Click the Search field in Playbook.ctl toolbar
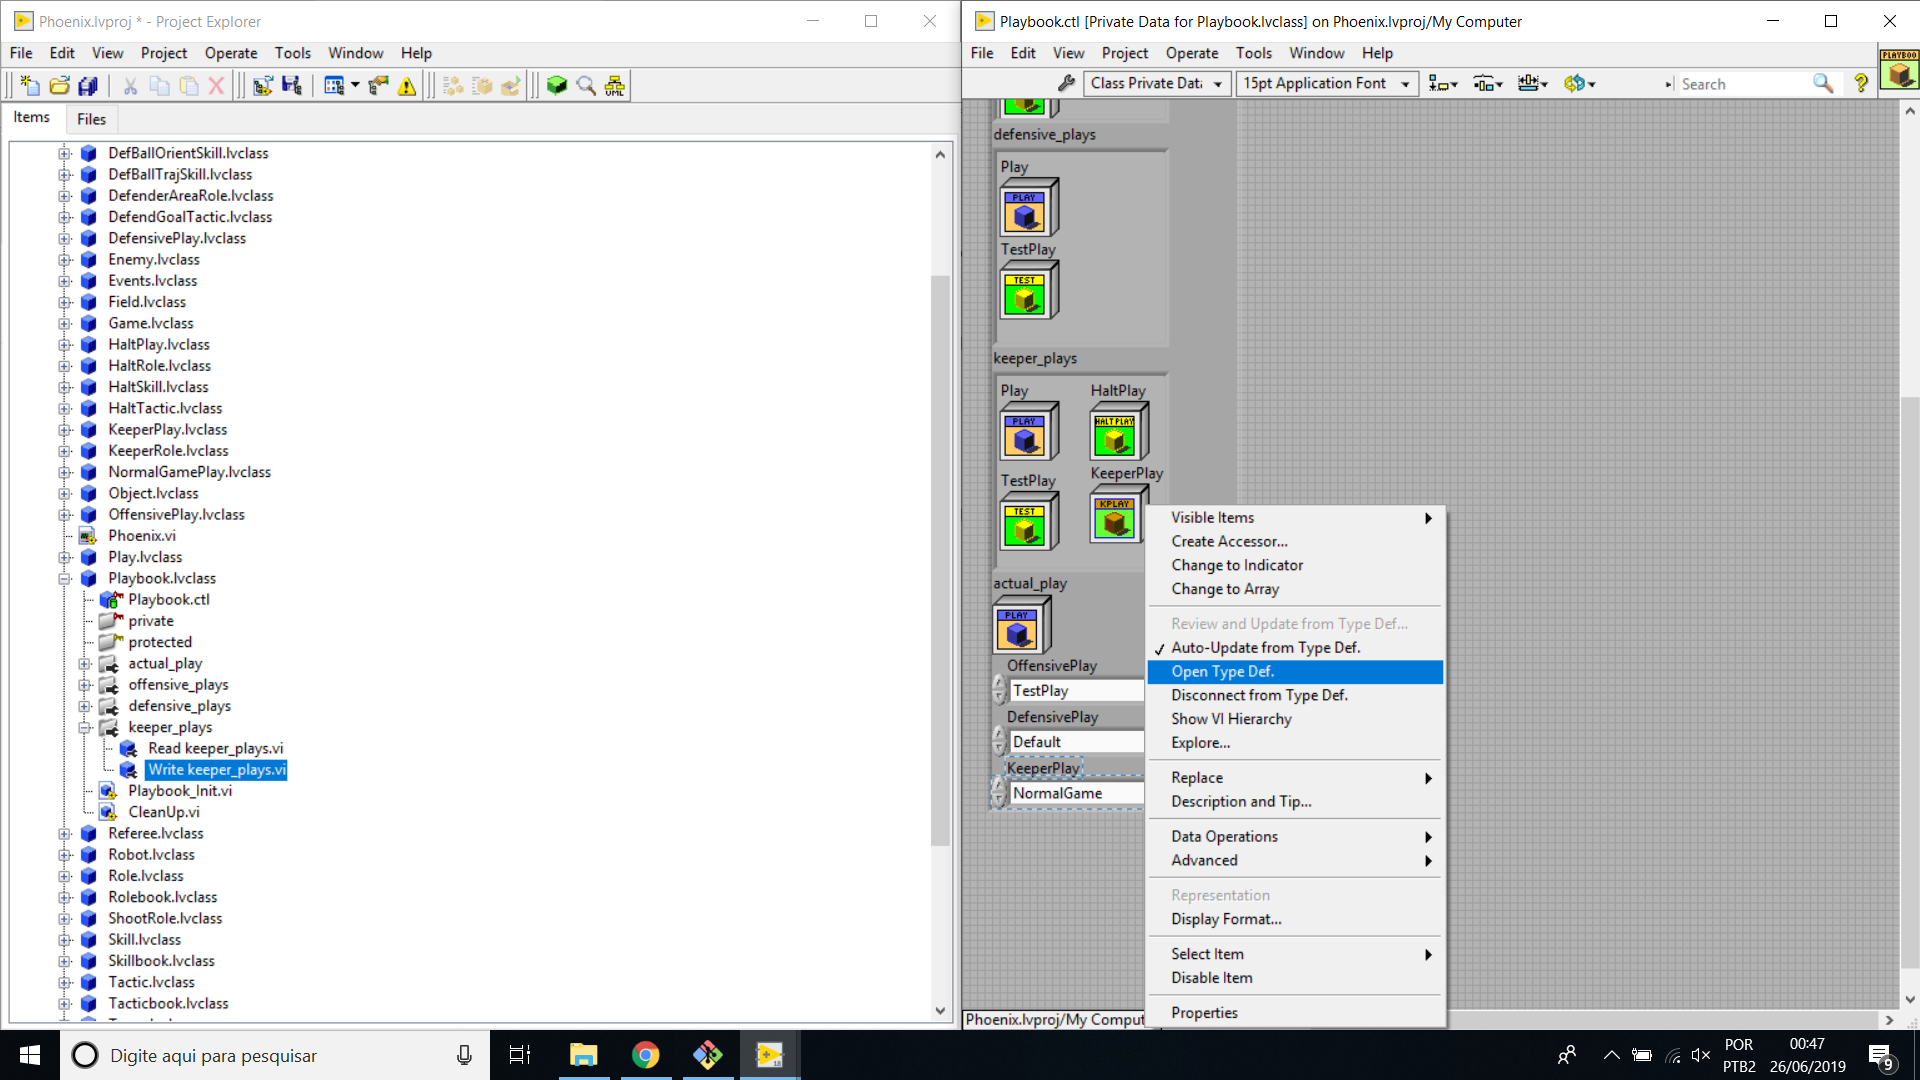The width and height of the screenshot is (1920, 1080). [x=1743, y=84]
